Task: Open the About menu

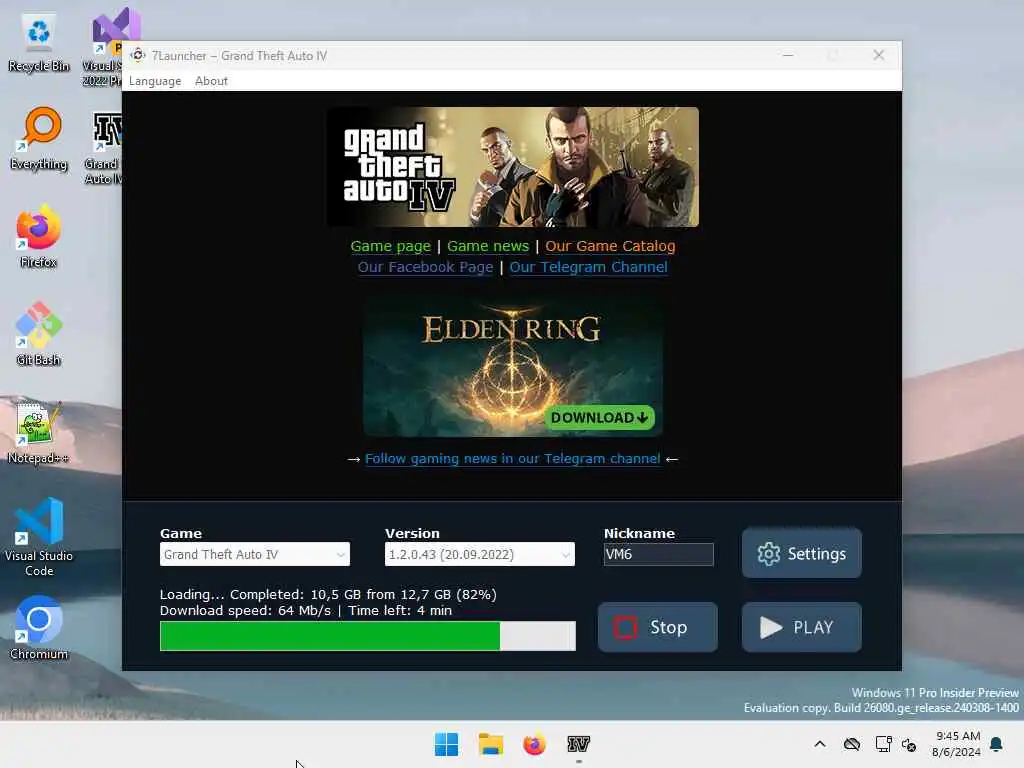Action: pos(211,81)
